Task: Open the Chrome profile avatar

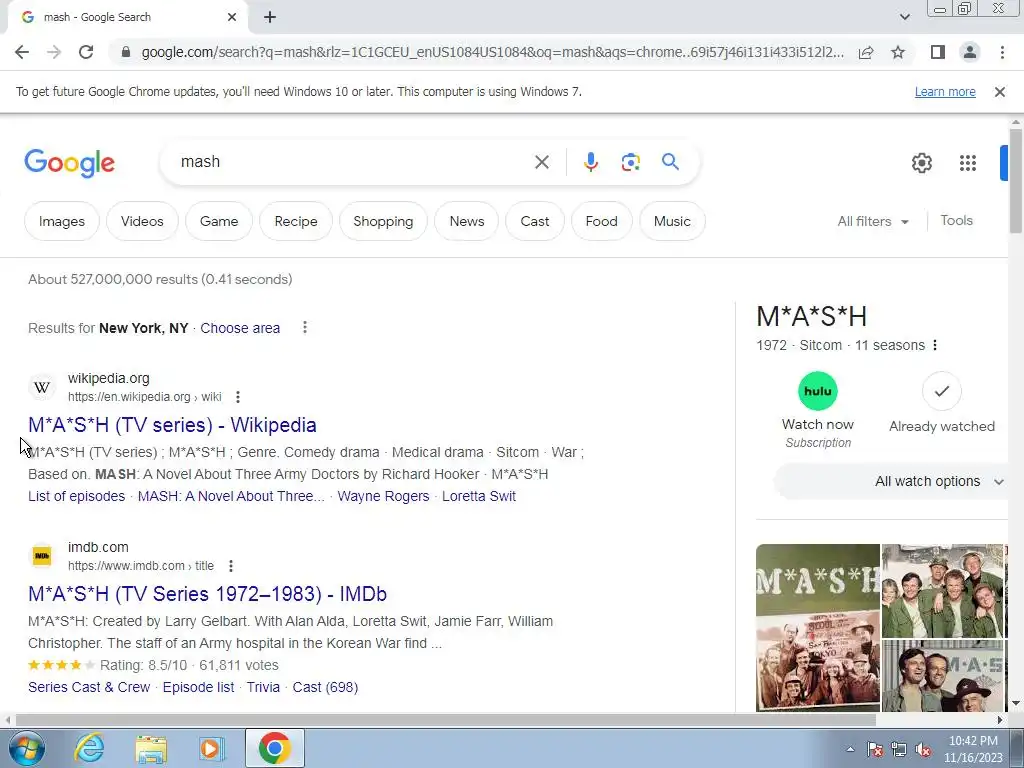Action: (x=970, y=52)
